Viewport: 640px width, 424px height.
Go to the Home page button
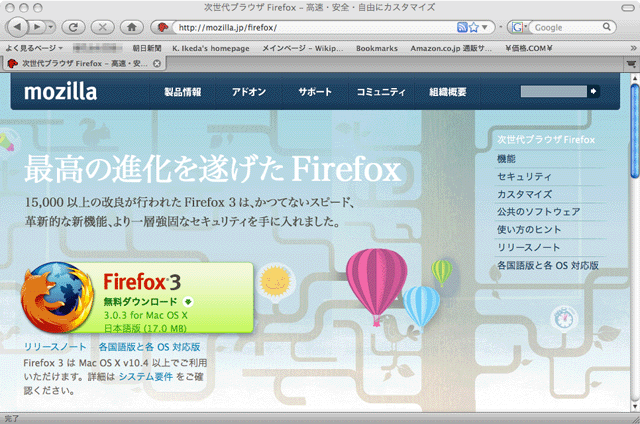(x=131, y=27)
